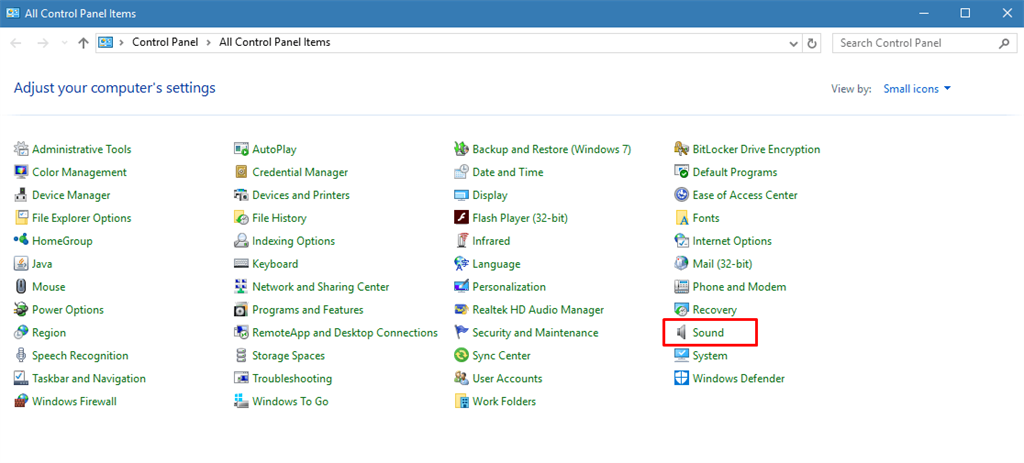
Task: Open the Windows Firewall icon
Action: pyautogui.click(x=21, y=402)
